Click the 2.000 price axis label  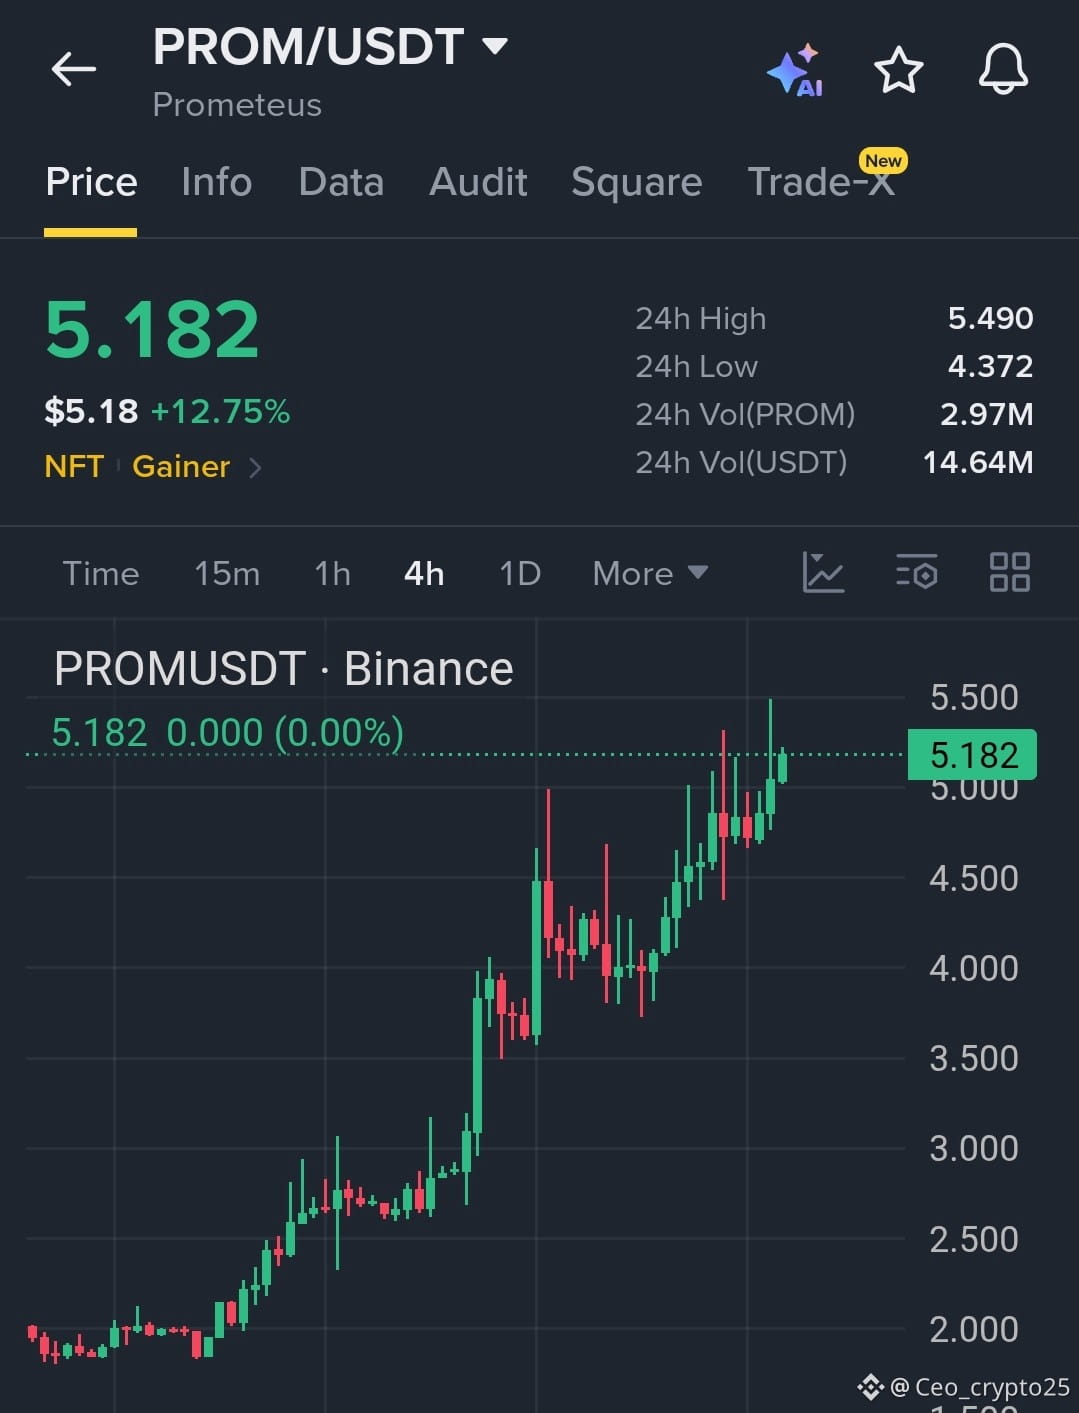click(974, 1329)
